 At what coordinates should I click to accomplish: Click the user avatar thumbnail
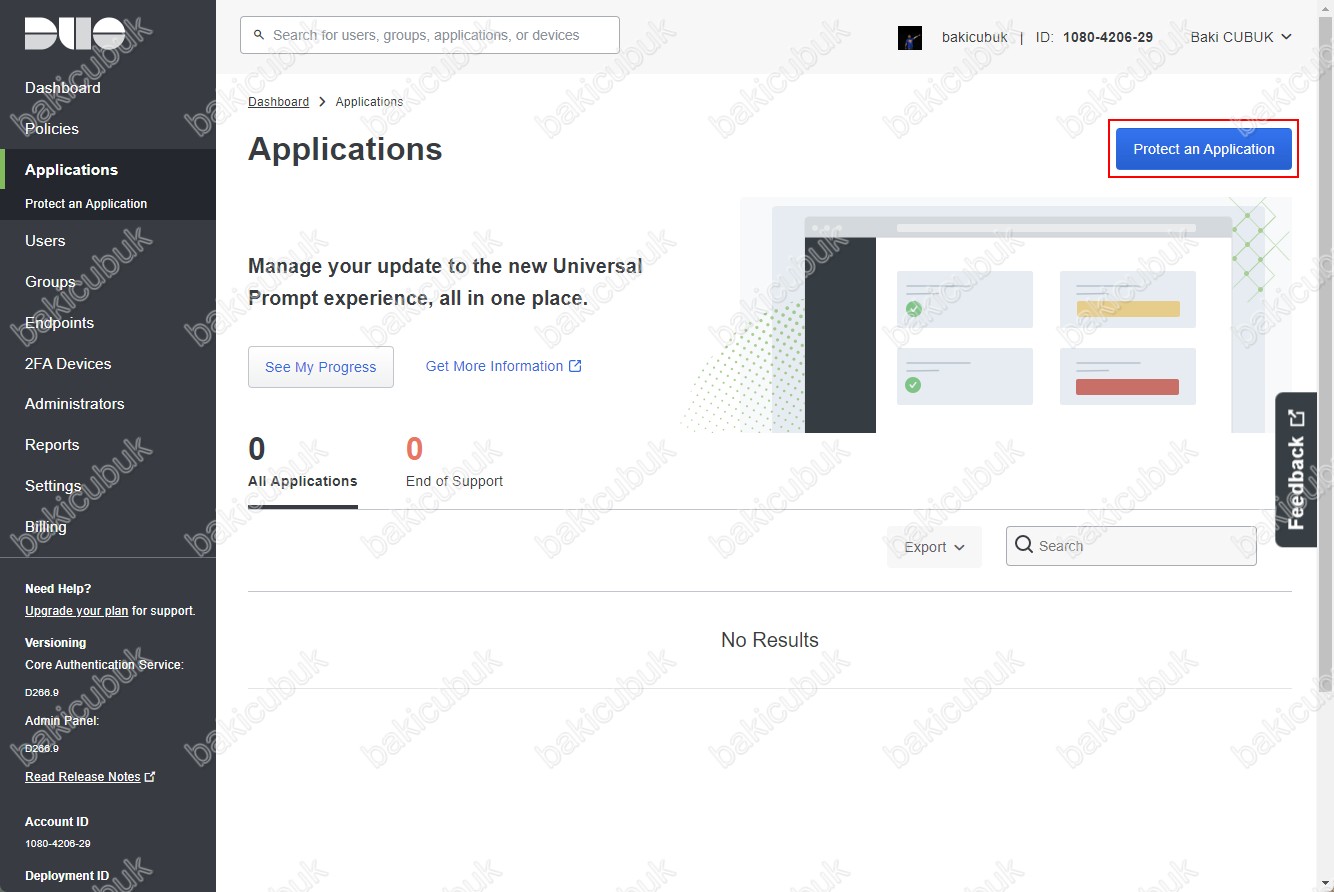(x=910, y=38)
